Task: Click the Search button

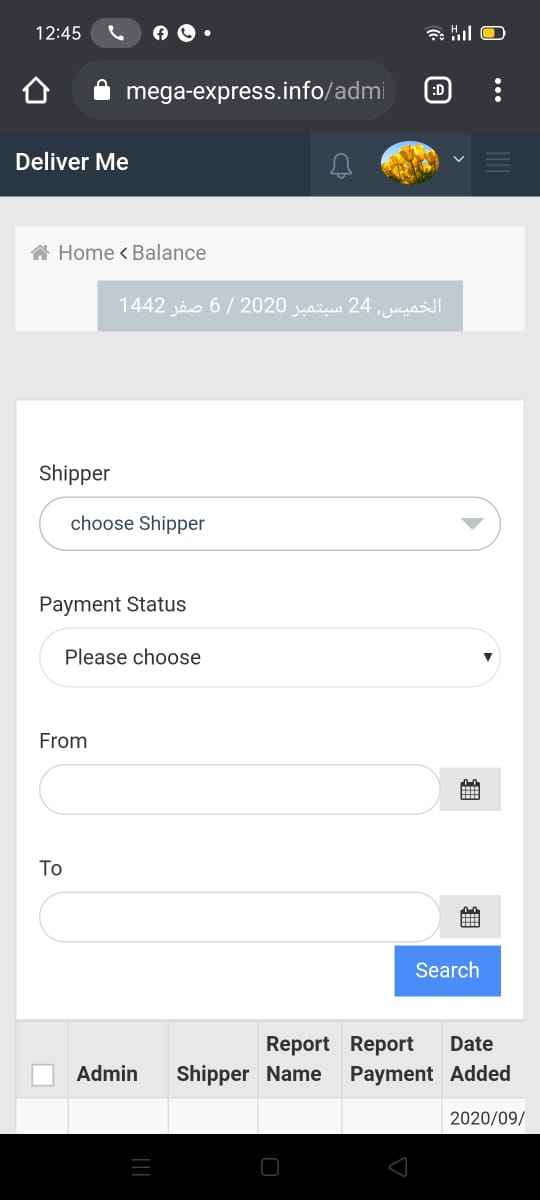Action: 447,970
